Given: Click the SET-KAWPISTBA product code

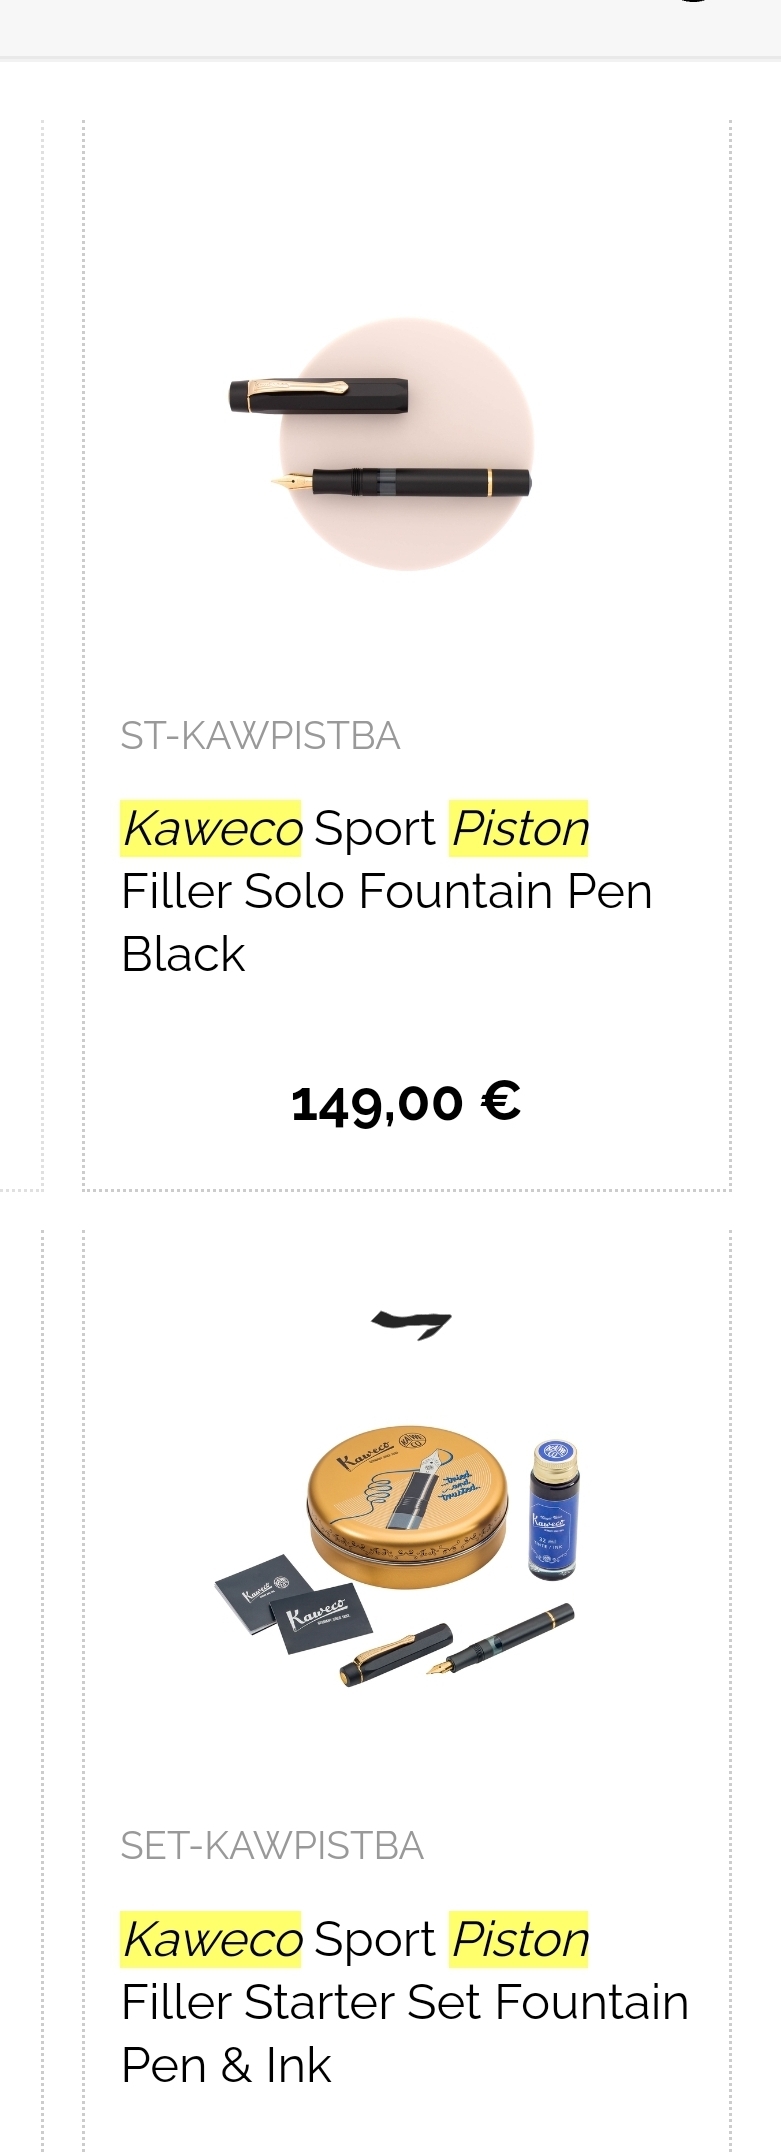Looking at the screenshot, I should tap(272, 1846).
